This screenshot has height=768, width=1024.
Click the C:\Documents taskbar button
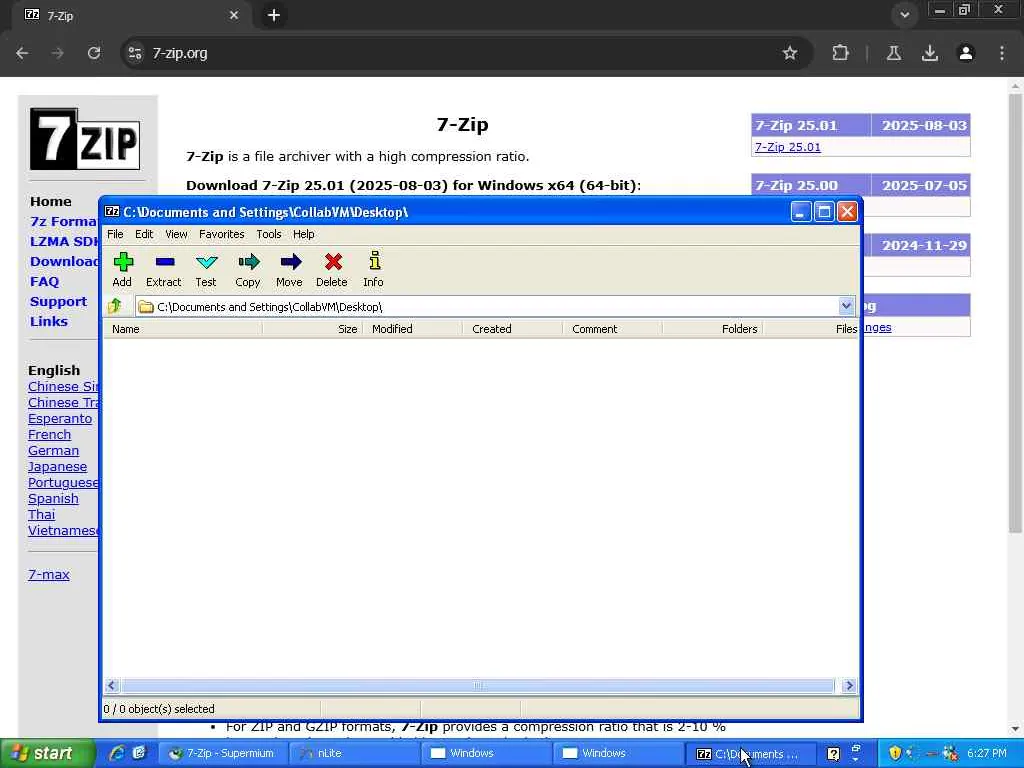pos(751,754)
